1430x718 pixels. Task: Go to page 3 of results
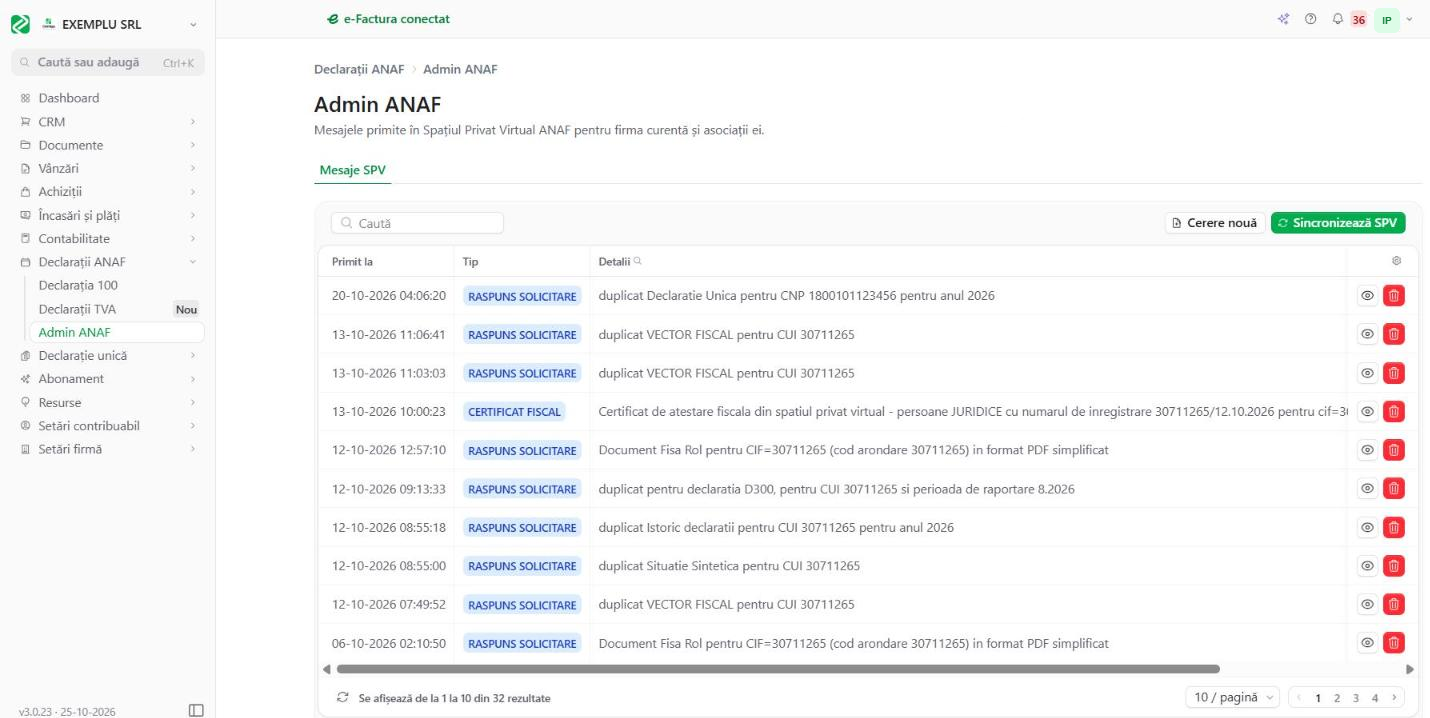point(1356,697)
